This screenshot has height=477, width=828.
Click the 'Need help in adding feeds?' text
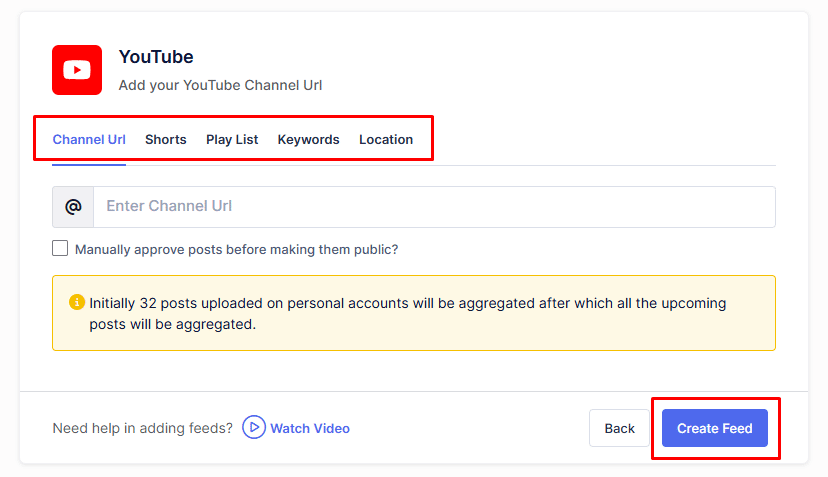pyautogui.click(x=142, y=428)
